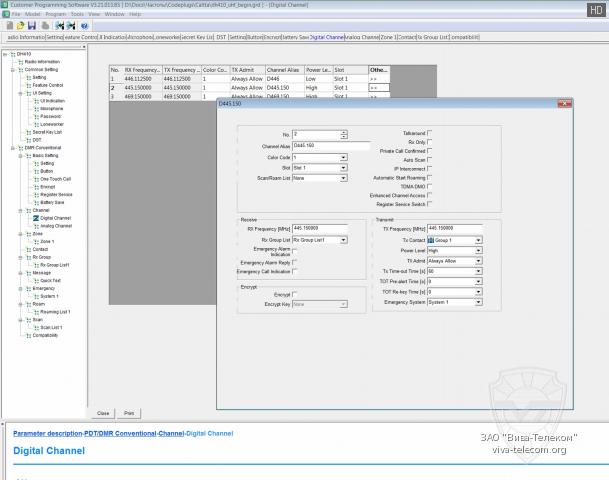Open the TX Admit dropdown
The height and width of the screenshot is (480, 609).
pos(478,261)
